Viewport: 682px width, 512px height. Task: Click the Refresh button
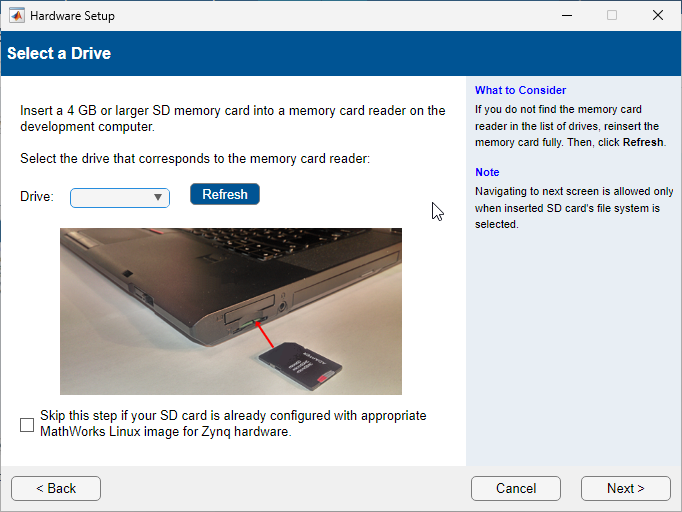(225, 194)
